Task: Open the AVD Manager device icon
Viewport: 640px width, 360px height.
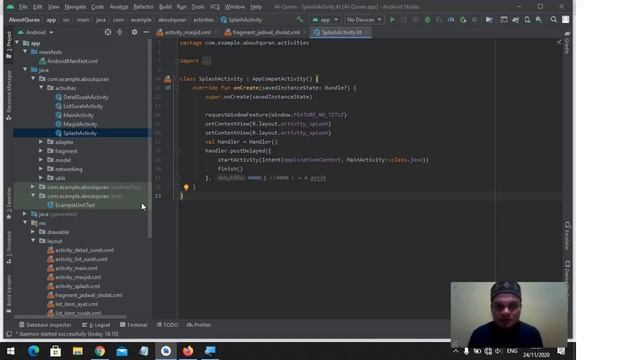Action: tap(527, 20)
